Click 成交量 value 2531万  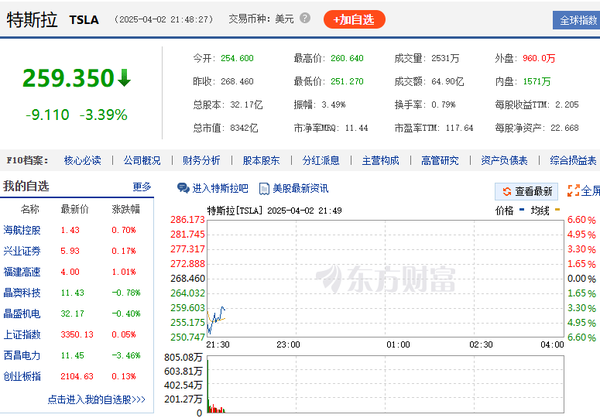(445, 58)
